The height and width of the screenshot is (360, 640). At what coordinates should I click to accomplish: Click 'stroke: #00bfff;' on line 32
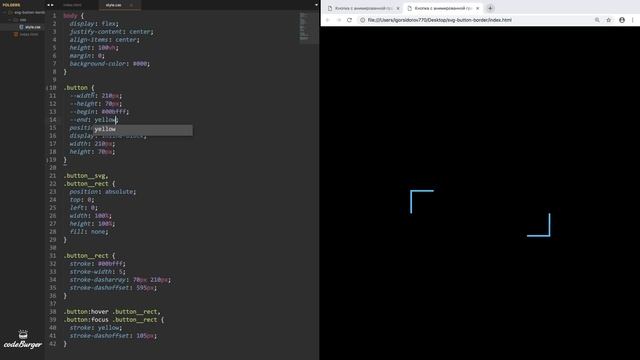click(x=98, y=264)
